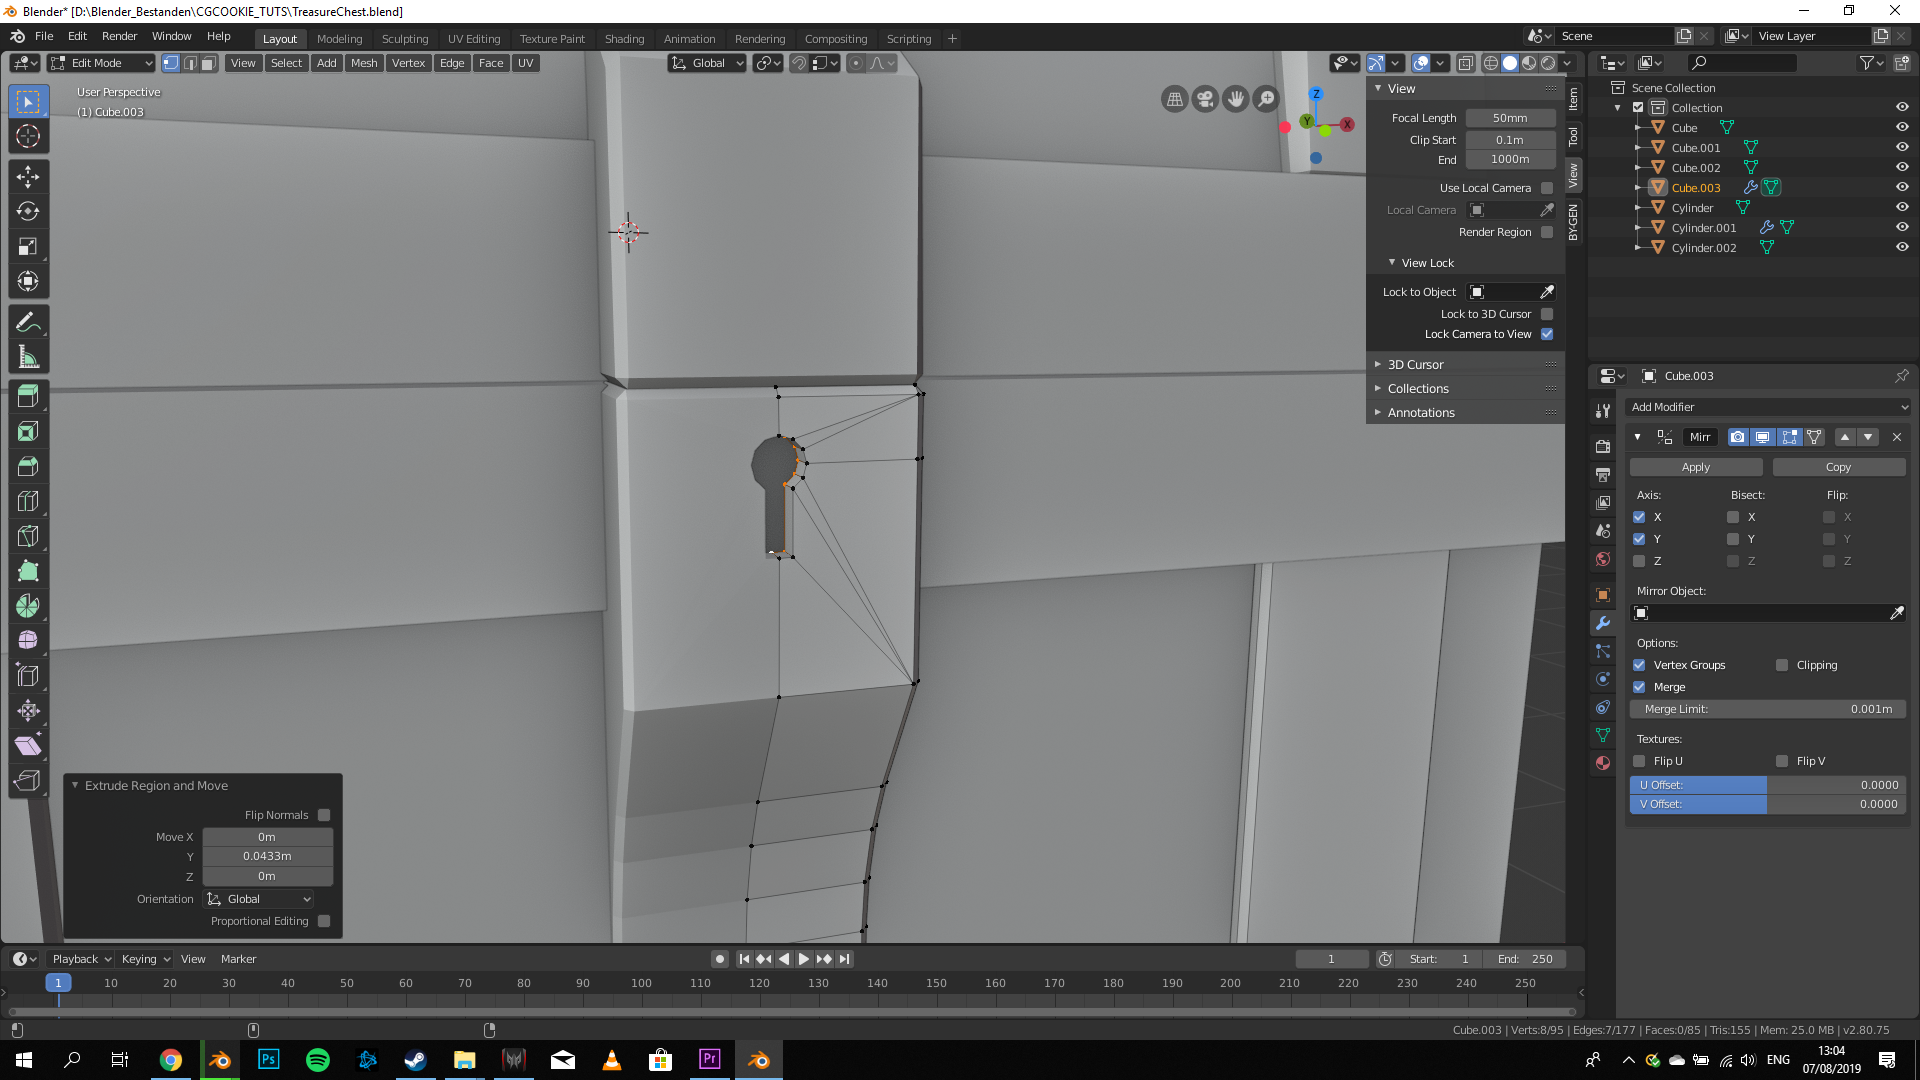The image size is (1920, 1080).
Task: Select the Move tool in toolbar
Action: pos(28,177)
